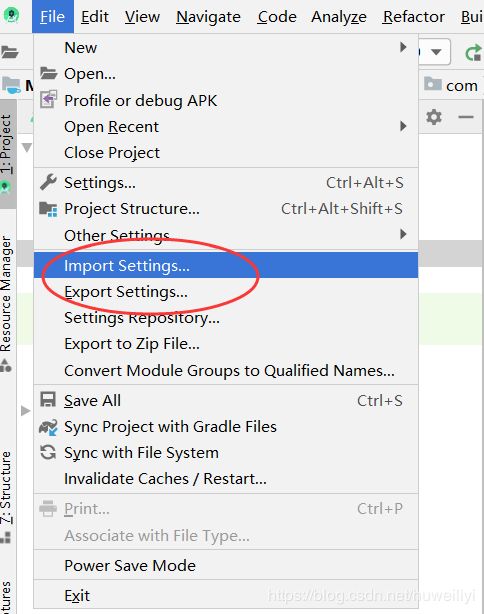Click the Profile or debug APK icon
Viewport: 484px width, 614px height.
49,99
